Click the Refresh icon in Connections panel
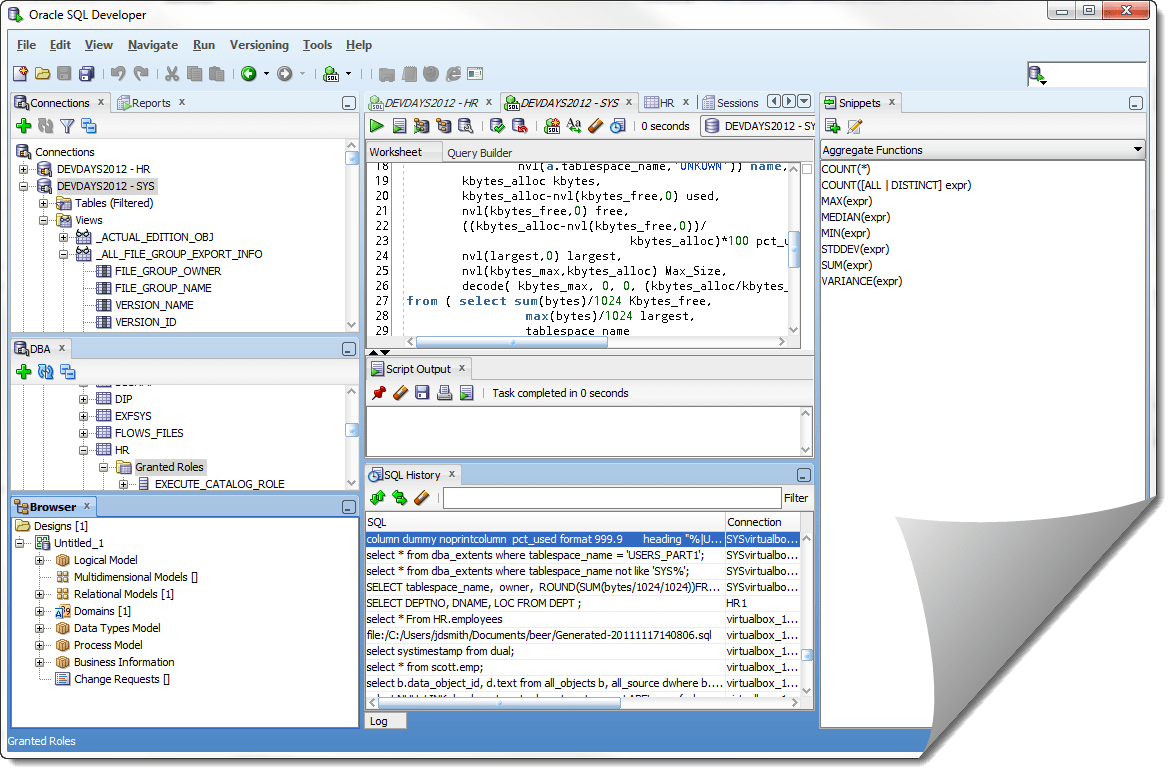The height and width of the screenshot is (774, 1172). (x=46, y=126)
